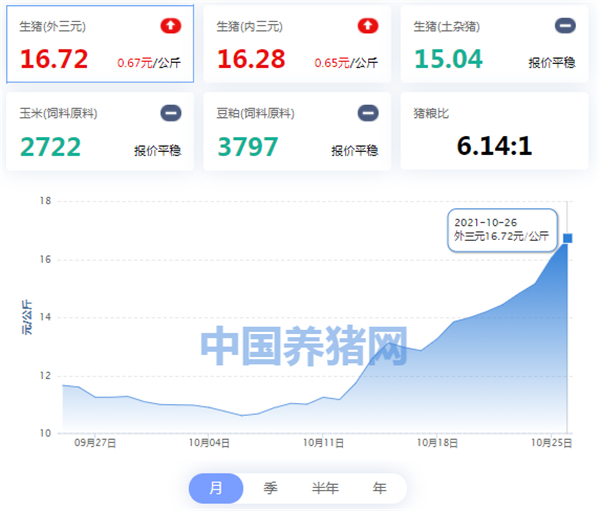Click the stable minus icon on 玉米 card
Image resolution: width=600 pixels, height=511 pixels.
click(171, 113)
